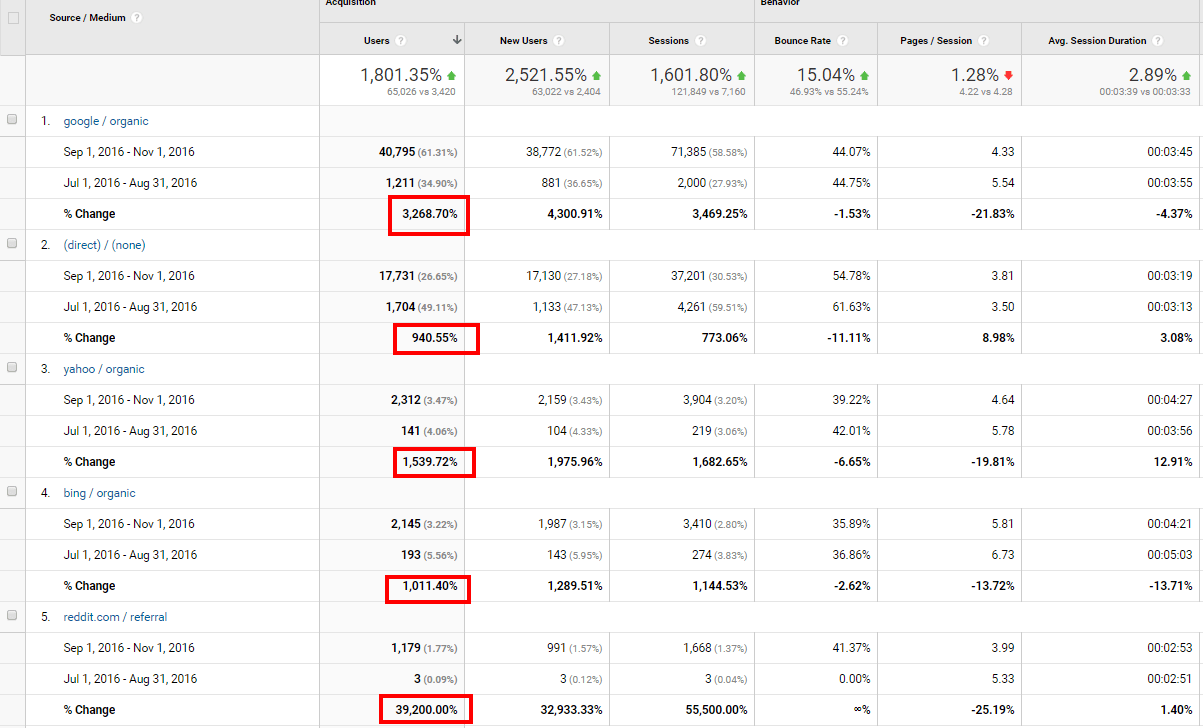Check the google / organic row checkbox
The image size is (1203, 728).
click(12, 120)
